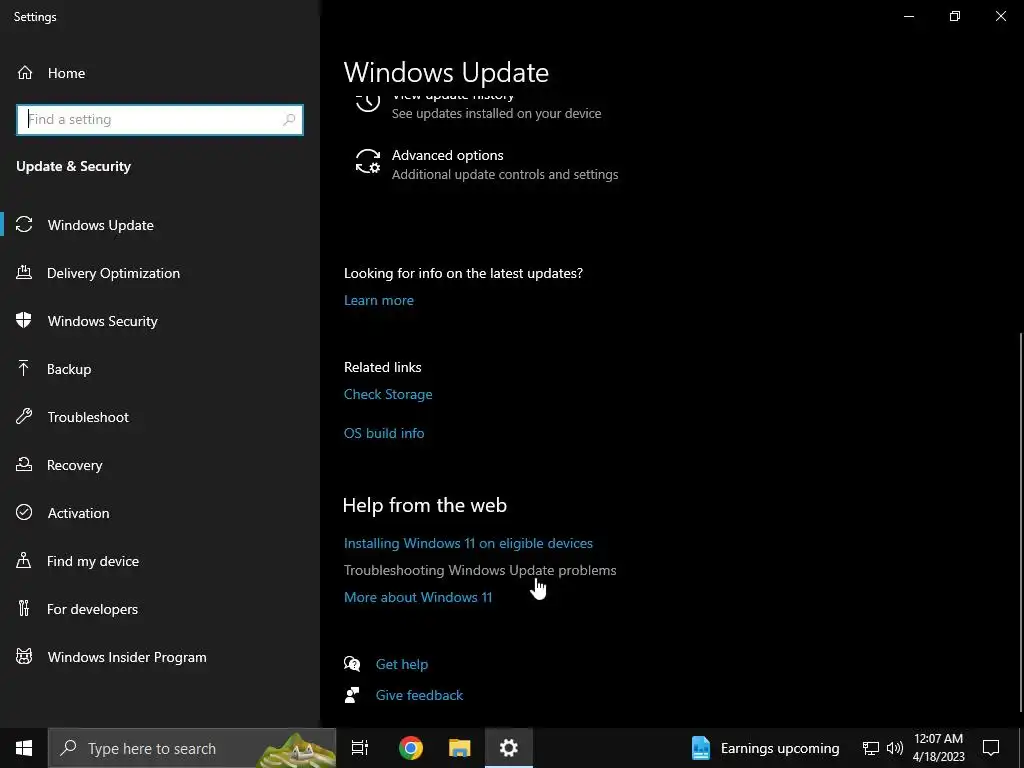Click the taskbar Type here to search box
The width and height of the screenshot is (1024, 768).
coord(192,748)
